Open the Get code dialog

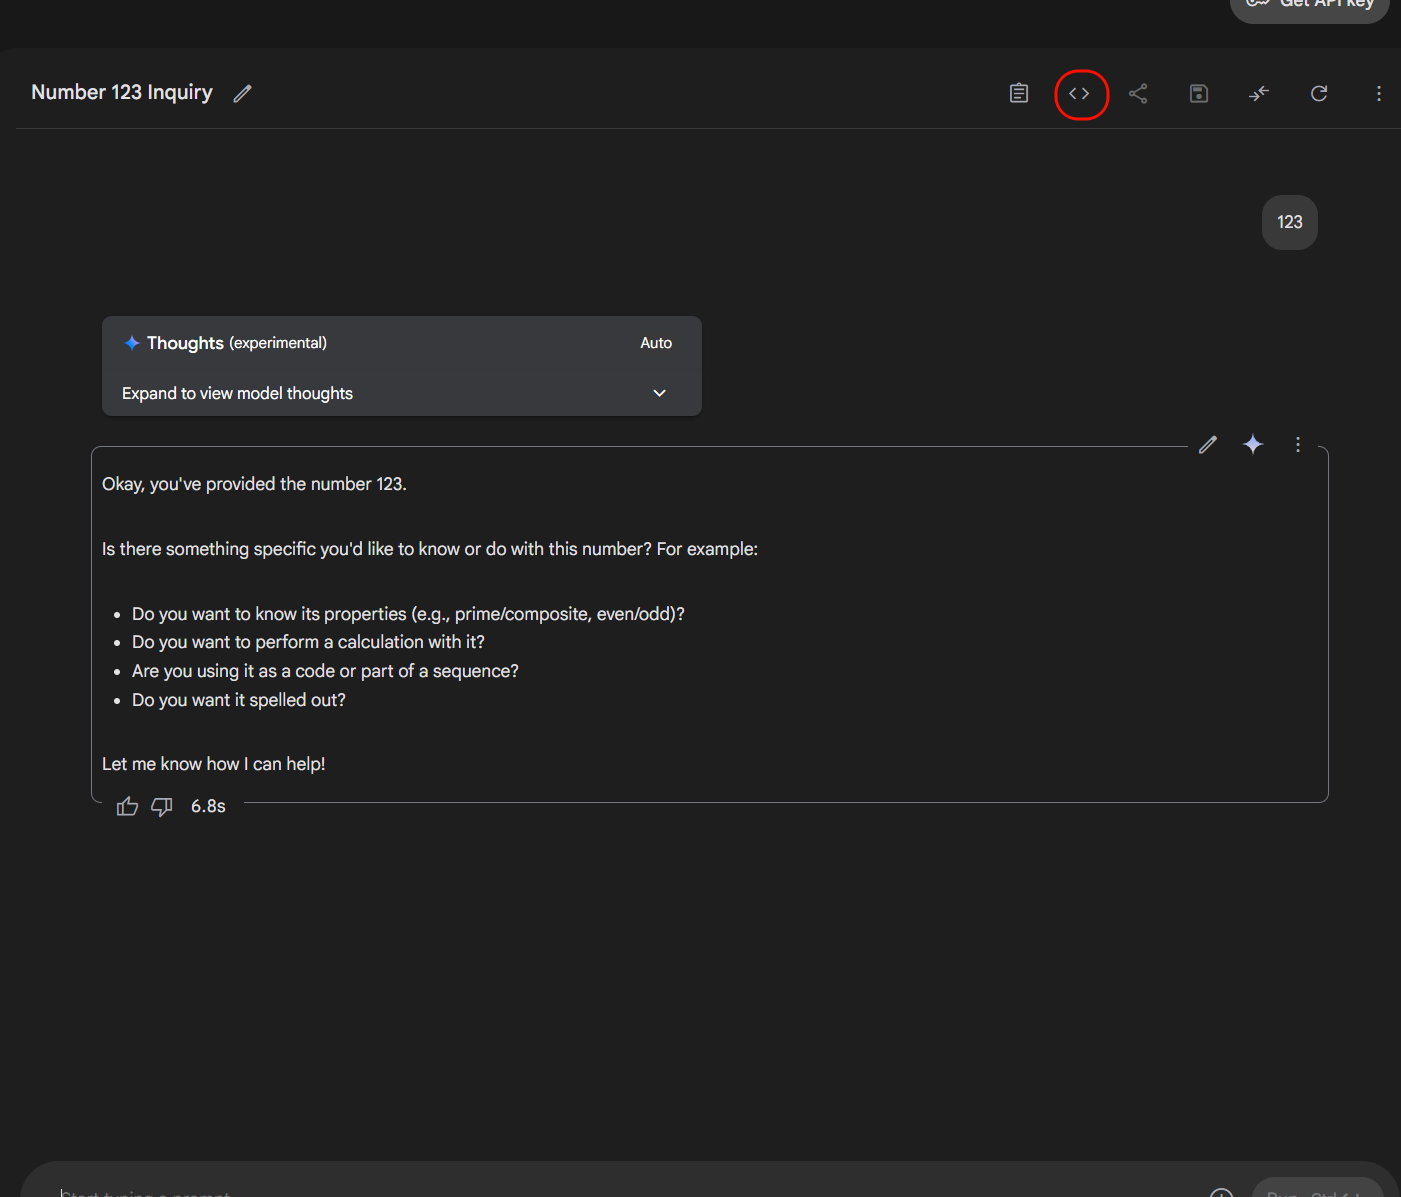point(1081,93)
